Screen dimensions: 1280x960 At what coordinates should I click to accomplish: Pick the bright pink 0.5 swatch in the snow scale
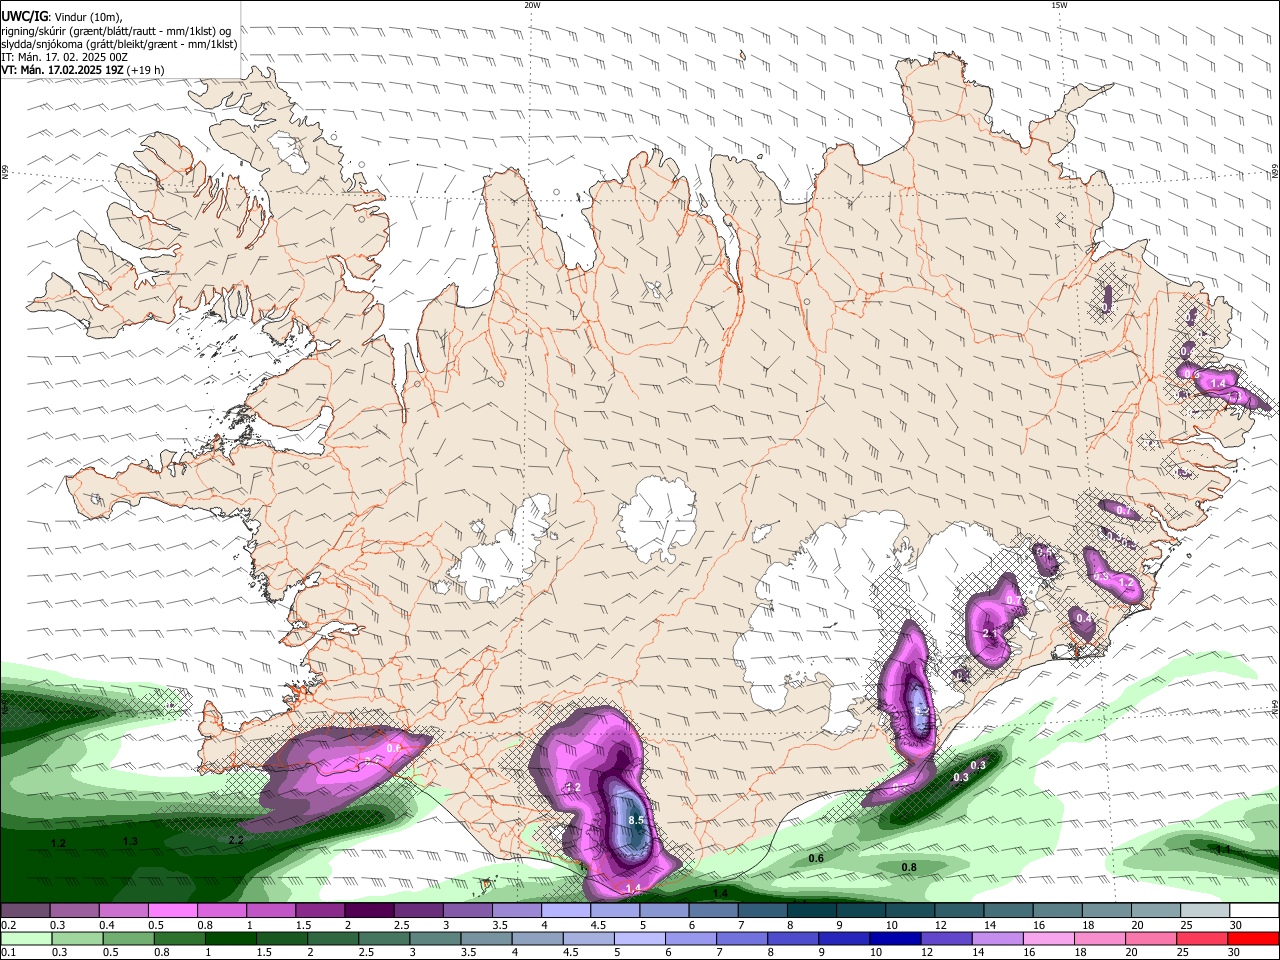(x=172, y=911)
